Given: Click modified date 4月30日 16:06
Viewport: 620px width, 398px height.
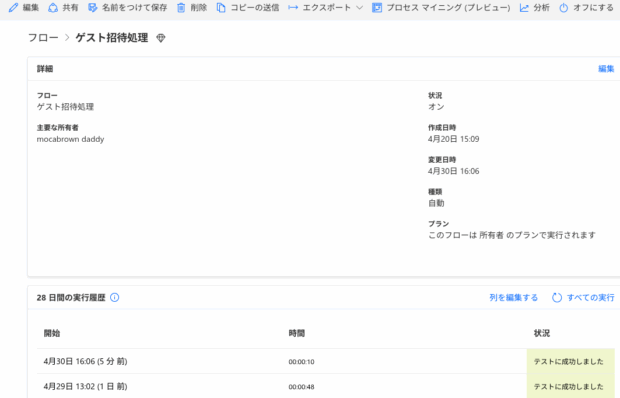Looking at the screenshot, I should (x=454, y=171).
